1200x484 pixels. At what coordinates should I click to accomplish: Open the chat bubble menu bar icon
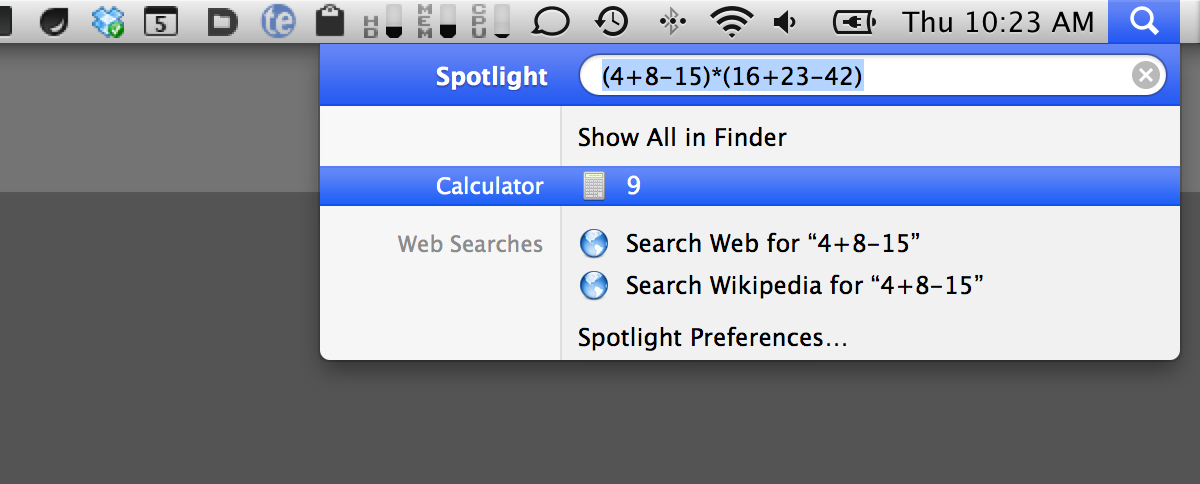(551, 21)
